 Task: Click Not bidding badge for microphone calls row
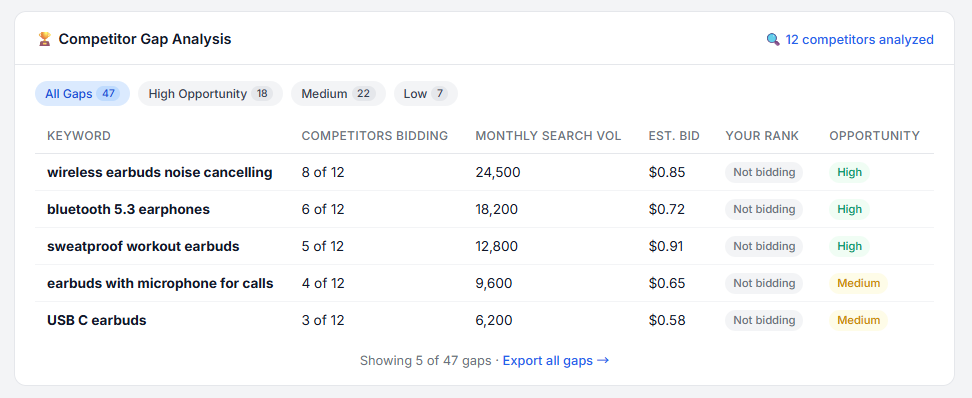(x=764, y=283)
